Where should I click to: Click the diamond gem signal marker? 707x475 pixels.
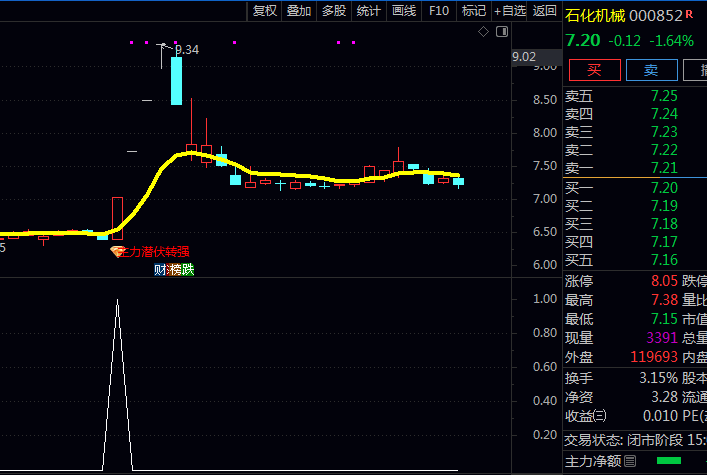pyautogui.click(x=117, y=251)
